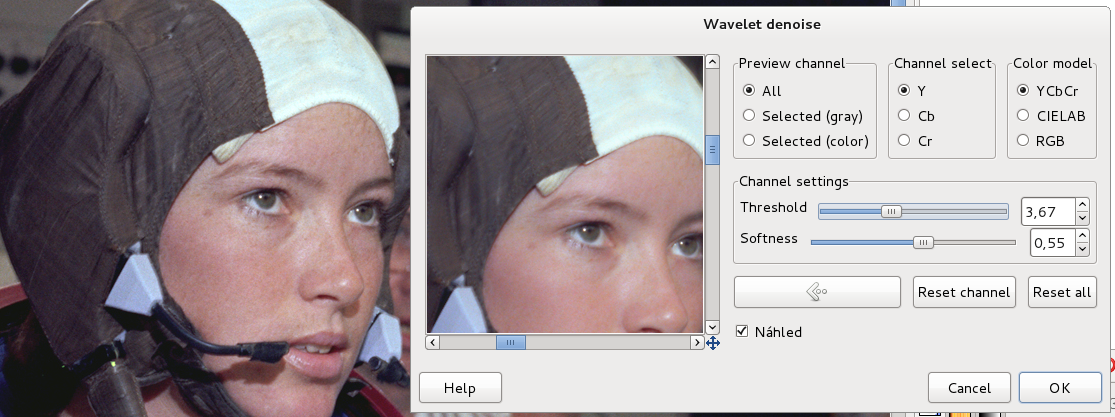Click the preview scroll down arrow

point(713,327)
